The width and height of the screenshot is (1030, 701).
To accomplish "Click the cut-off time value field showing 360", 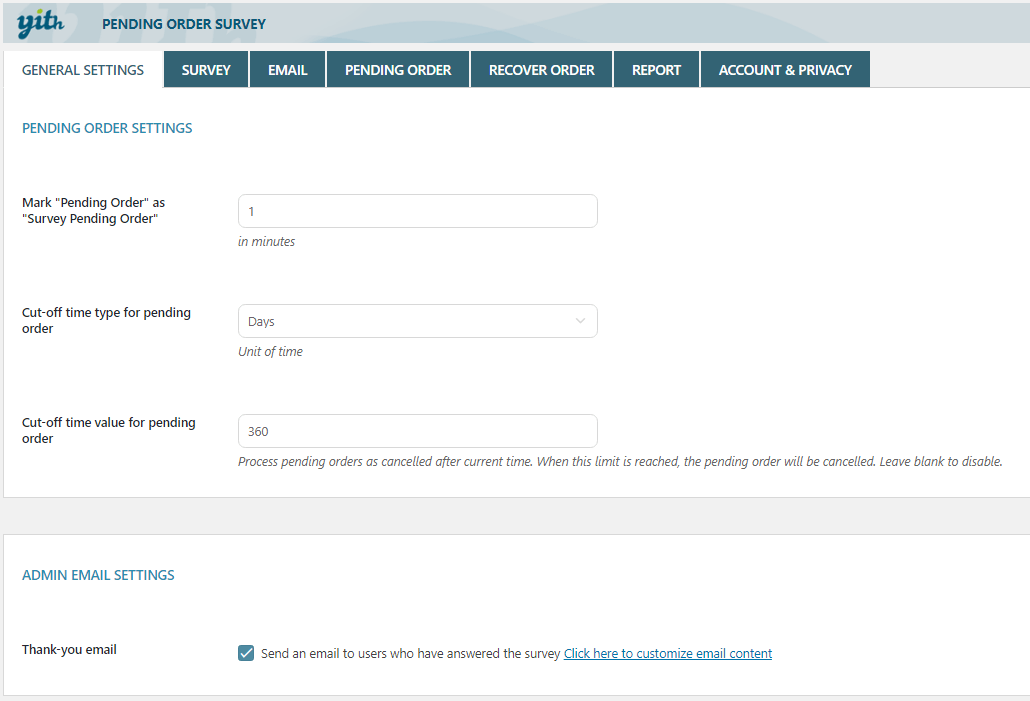I will point(417,431).
